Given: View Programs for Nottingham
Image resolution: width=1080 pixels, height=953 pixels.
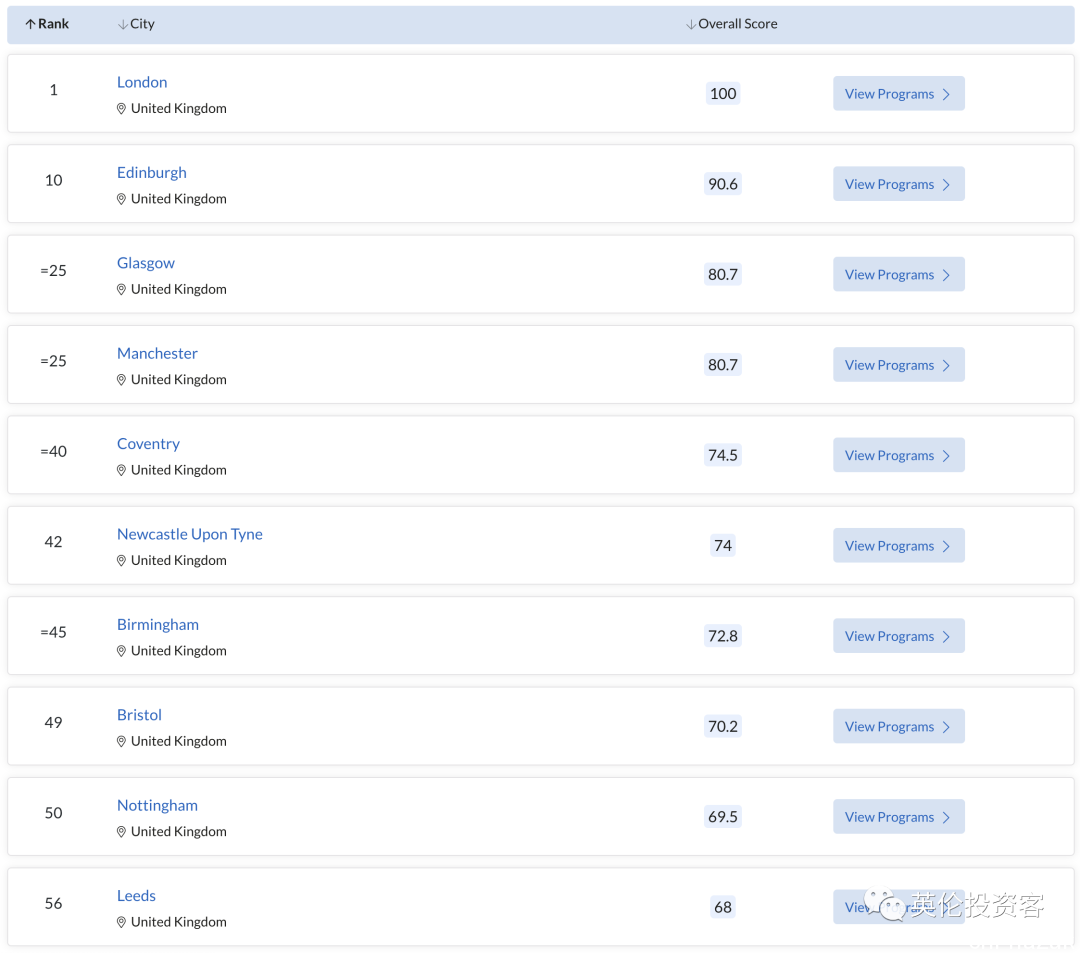Looking at the screenshot, I should tap(898, 817).
